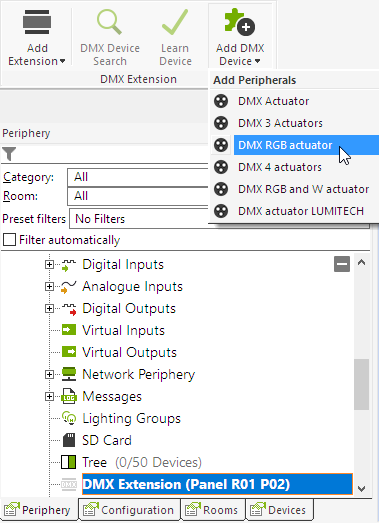This screenshot has width=379, height=523.
Task: Open the Category dropdown set to All
Action: pyautogui.click(x=137, y=177)
